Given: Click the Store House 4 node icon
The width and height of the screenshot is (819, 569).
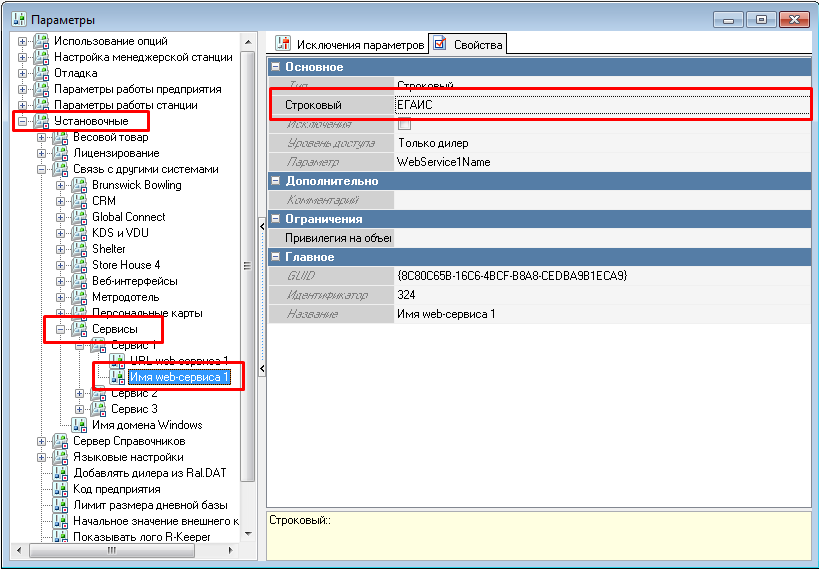Looking at the screenshot, I should coord(79,265).
